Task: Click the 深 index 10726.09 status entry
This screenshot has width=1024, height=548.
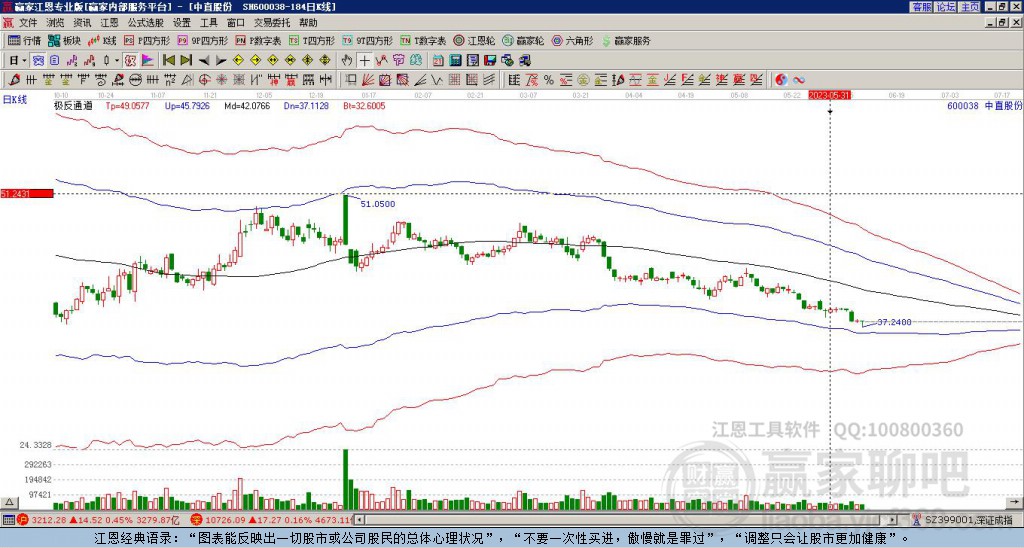Action: (x=272, y=520)
